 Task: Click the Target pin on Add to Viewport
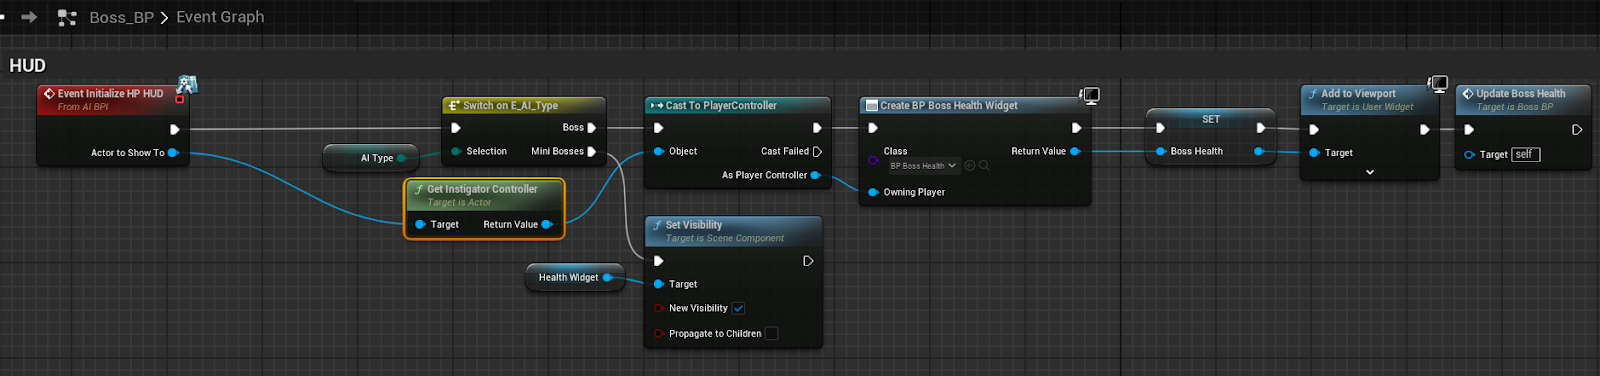[1314, 153]
